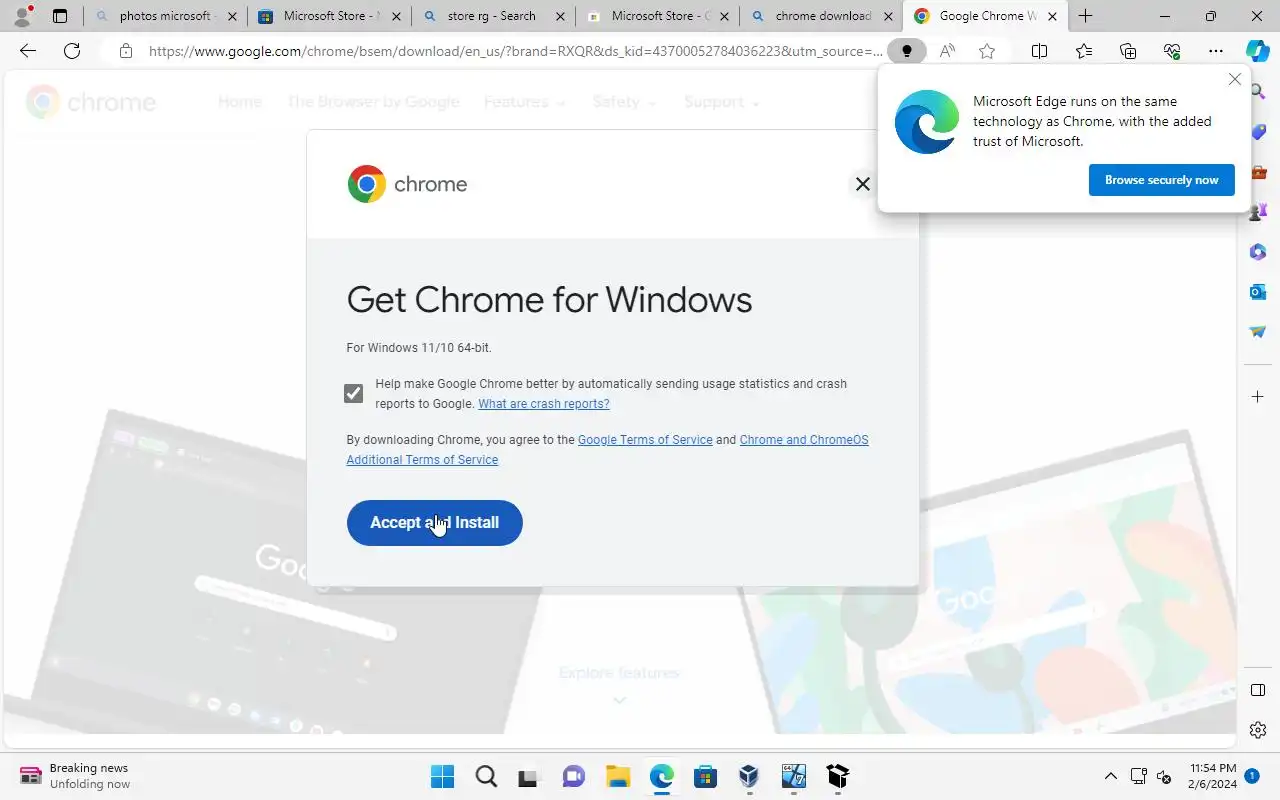
Task: Open taskbar Search
Action: click(x=486, y=776)
